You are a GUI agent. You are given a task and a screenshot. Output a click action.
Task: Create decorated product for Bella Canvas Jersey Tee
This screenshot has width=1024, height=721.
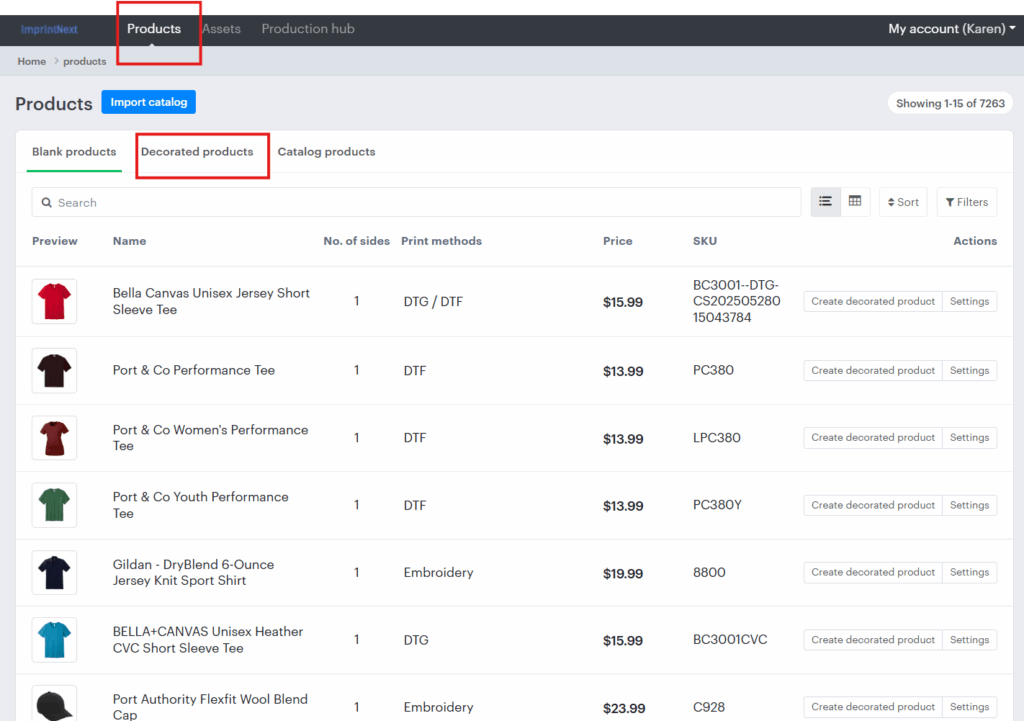click(872, 301)
